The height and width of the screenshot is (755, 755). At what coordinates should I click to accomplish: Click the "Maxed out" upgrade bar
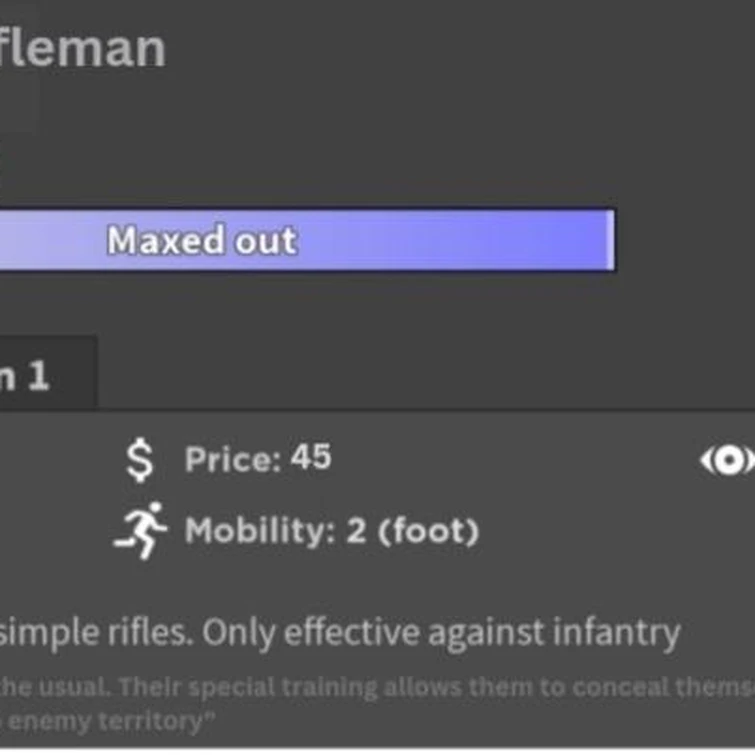tap(400, 240)
